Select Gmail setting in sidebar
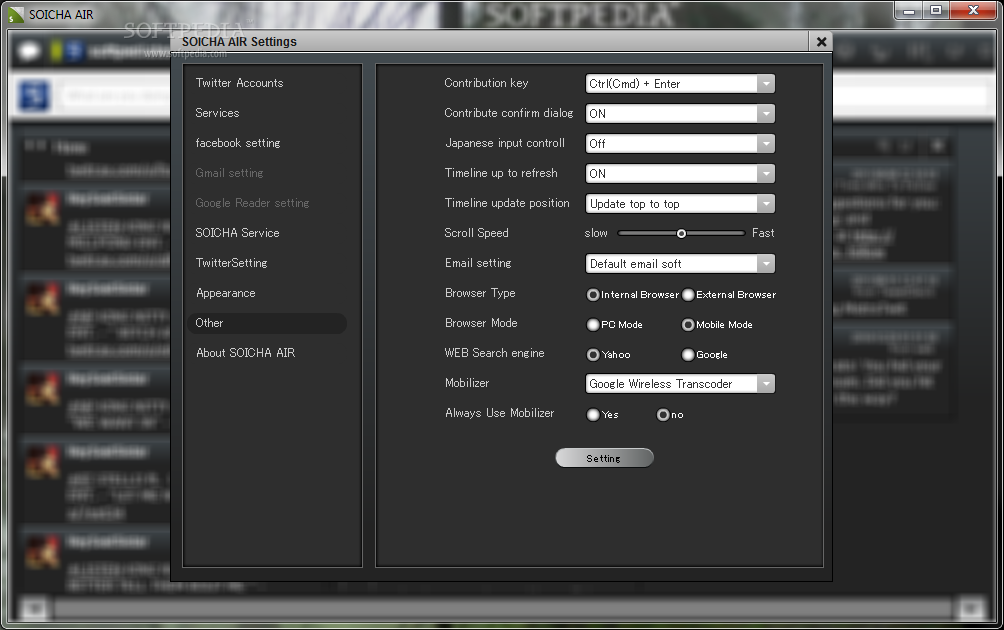 click(x=229, y=173)
